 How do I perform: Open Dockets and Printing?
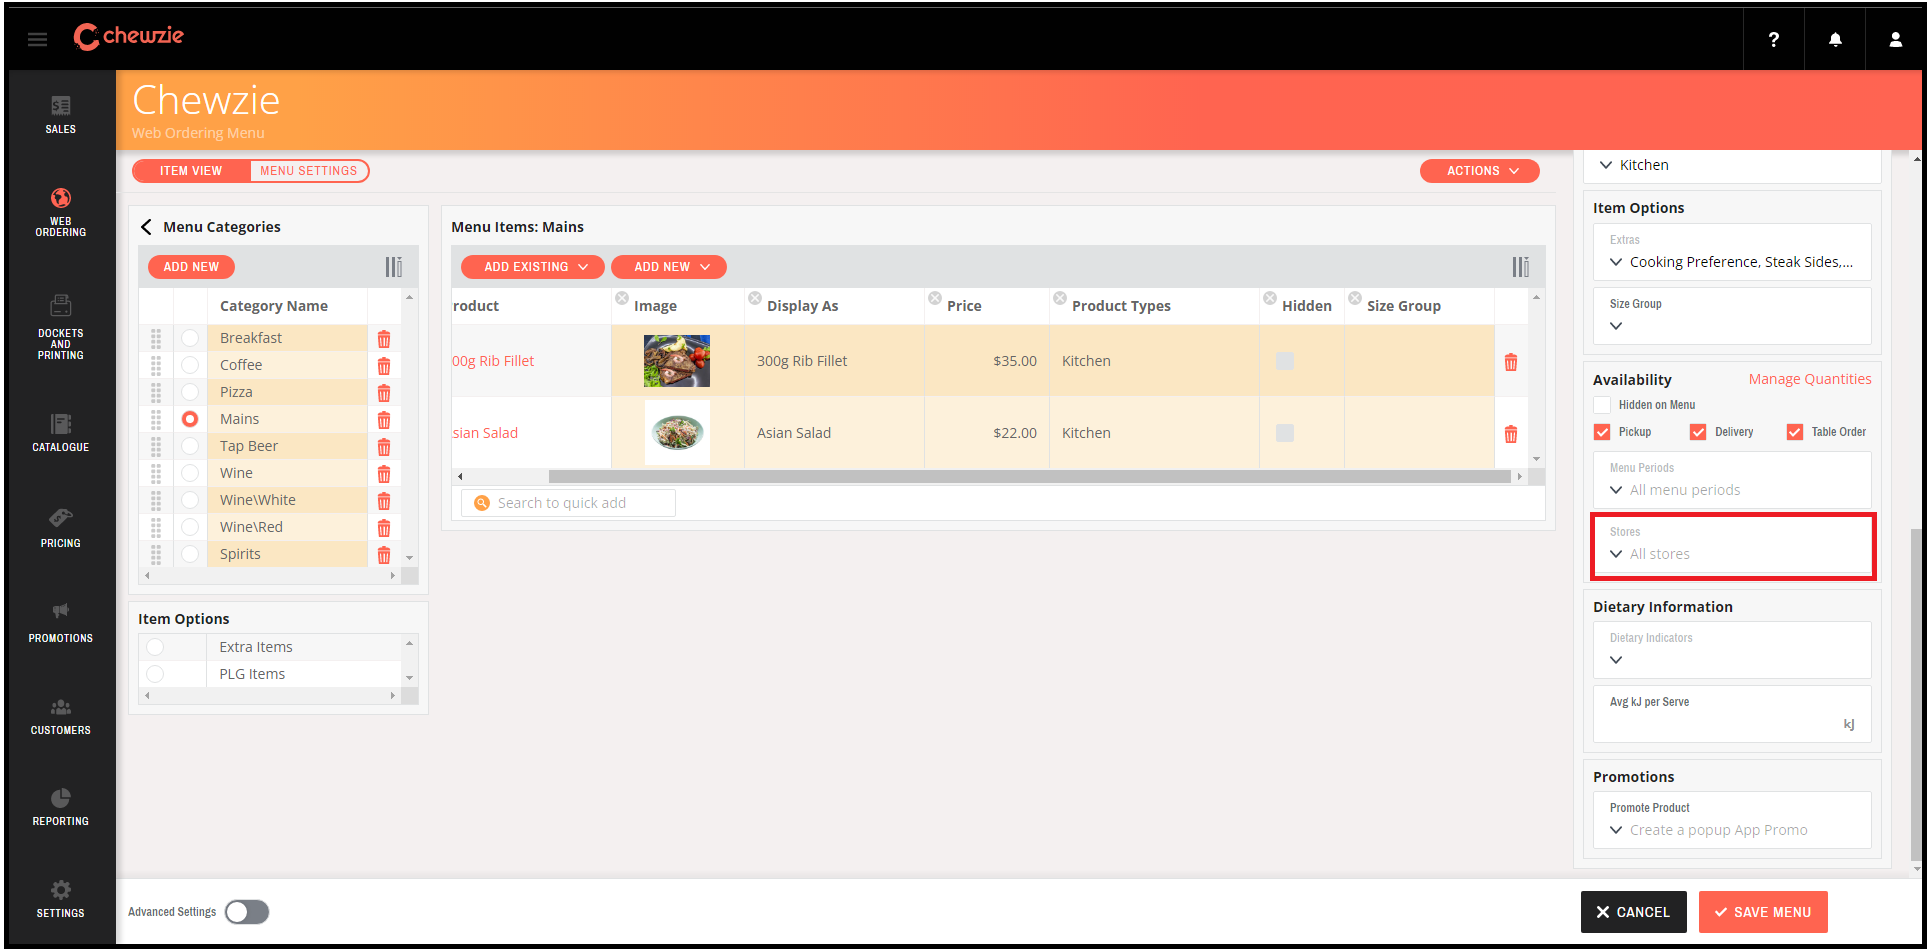click(x=61, y=327)
